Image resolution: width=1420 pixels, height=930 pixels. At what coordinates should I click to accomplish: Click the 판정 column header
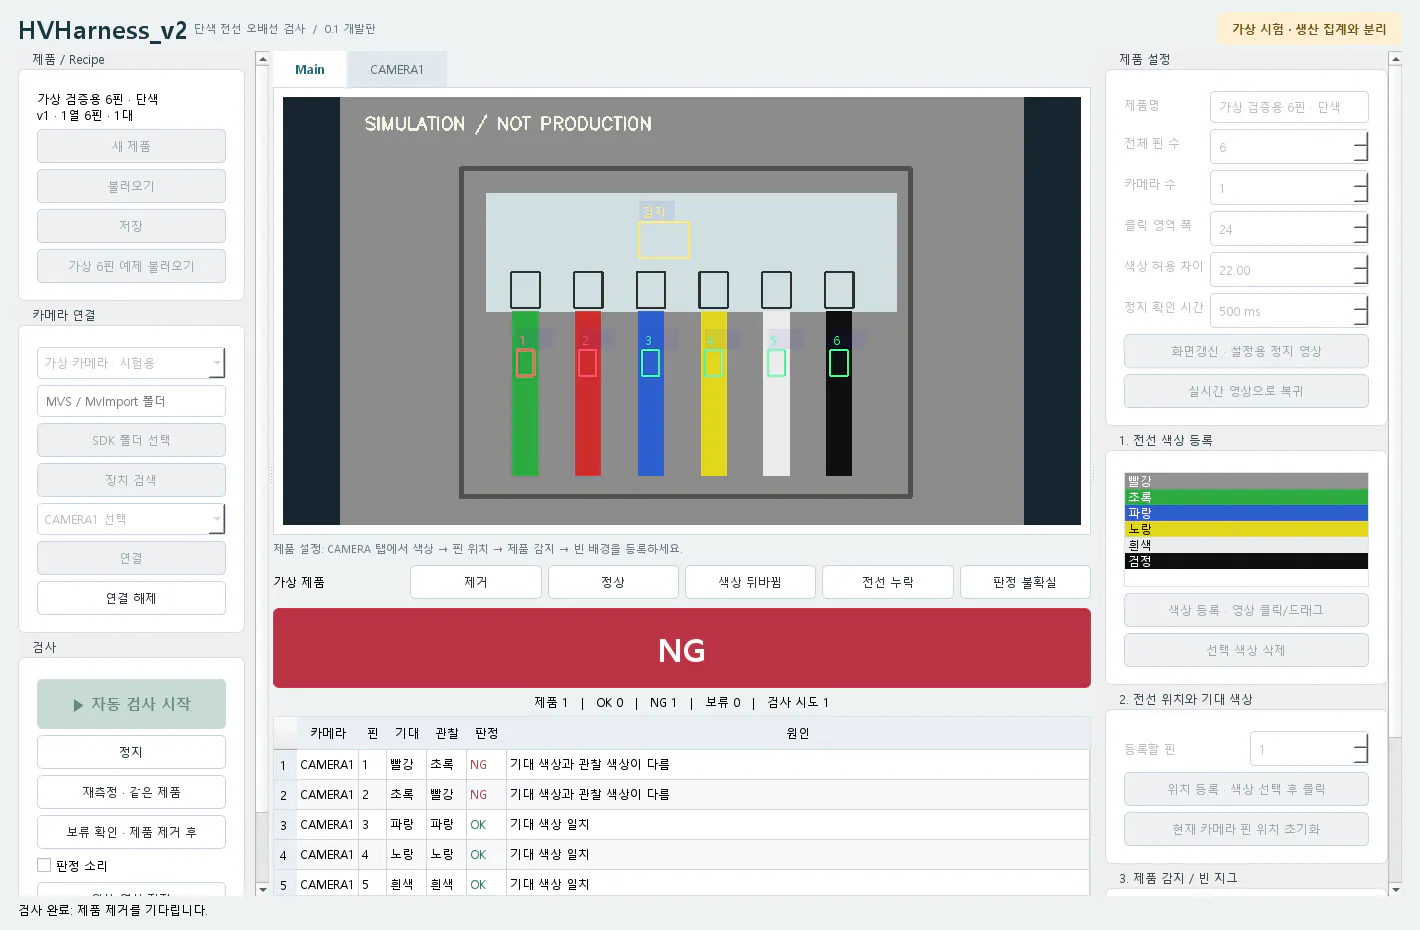coord(486,734)
